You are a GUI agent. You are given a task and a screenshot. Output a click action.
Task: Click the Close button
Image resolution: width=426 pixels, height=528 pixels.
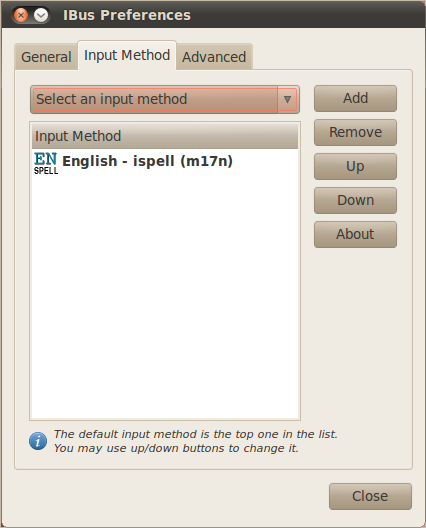click(x=370, y=496)
